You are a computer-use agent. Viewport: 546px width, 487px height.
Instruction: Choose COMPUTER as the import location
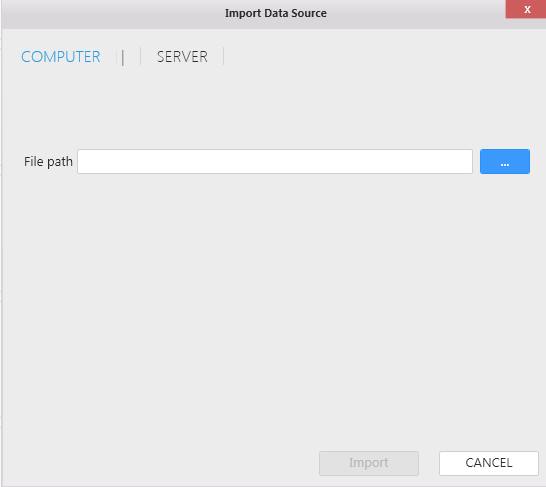[x=61, y=57]
